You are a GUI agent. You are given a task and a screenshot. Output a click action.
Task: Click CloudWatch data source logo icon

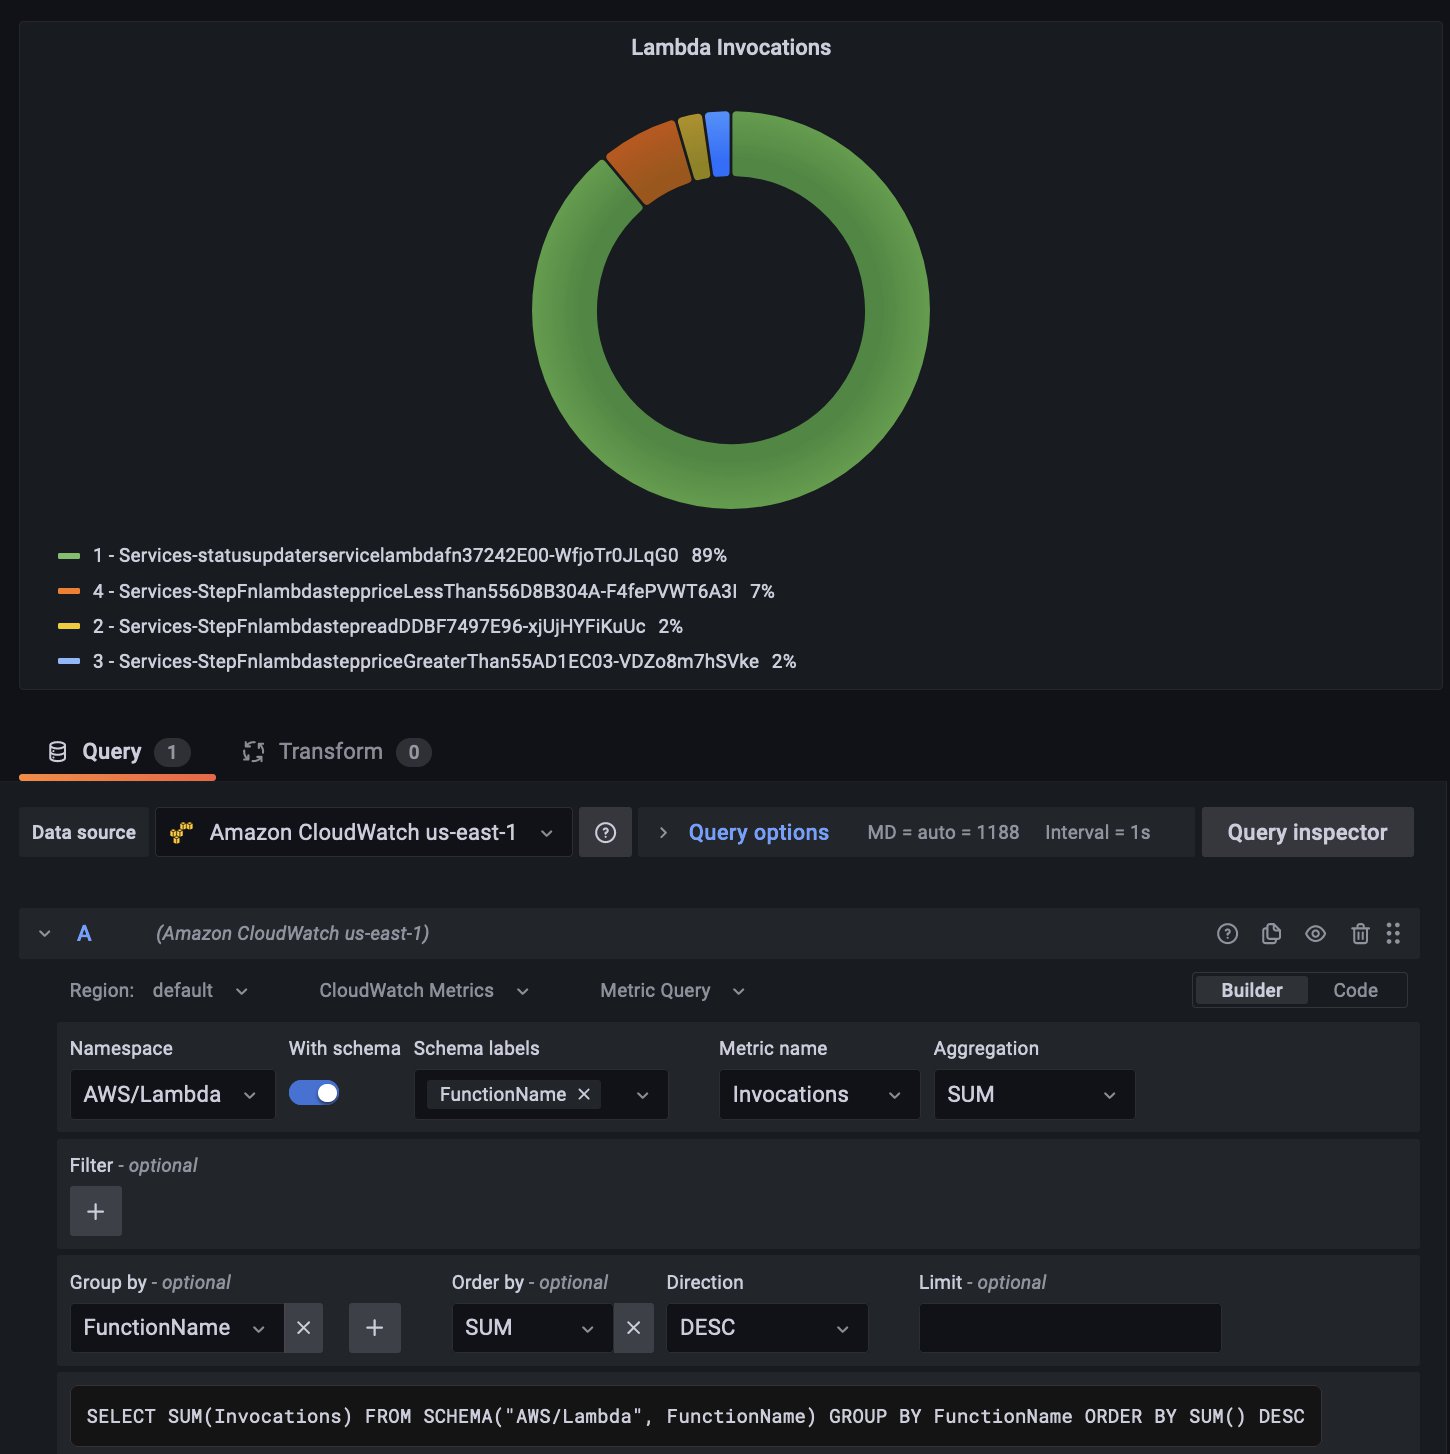(x=181, y=832)
